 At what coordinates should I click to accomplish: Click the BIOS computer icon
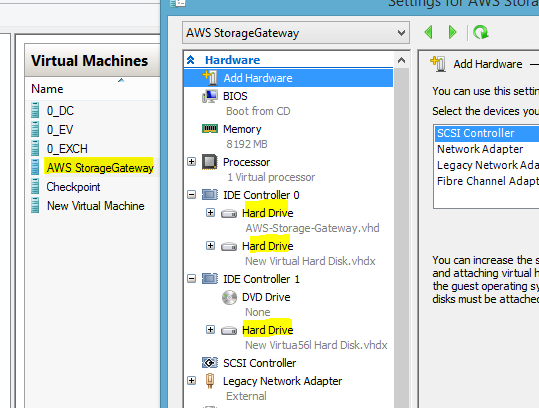pyautogui.click(x=210, y=96)
